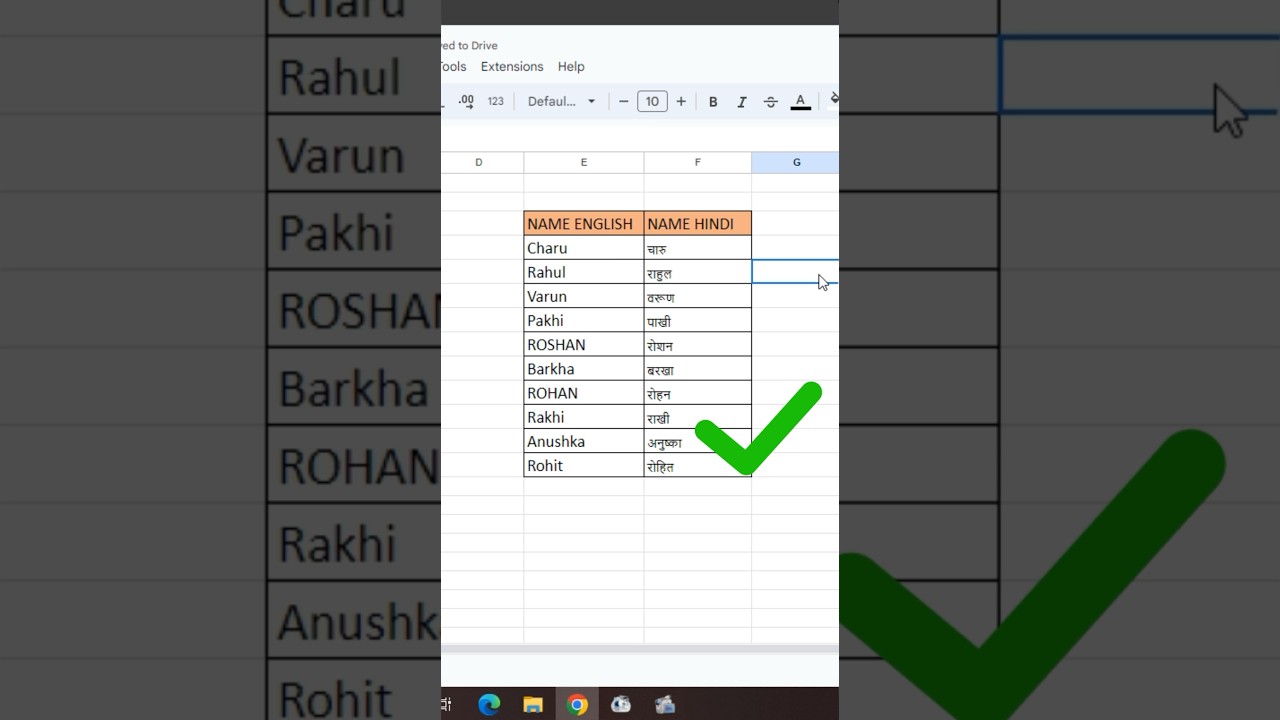Select column G header
Viewport: 1280px width, 720px height.
tap(796, 162)
